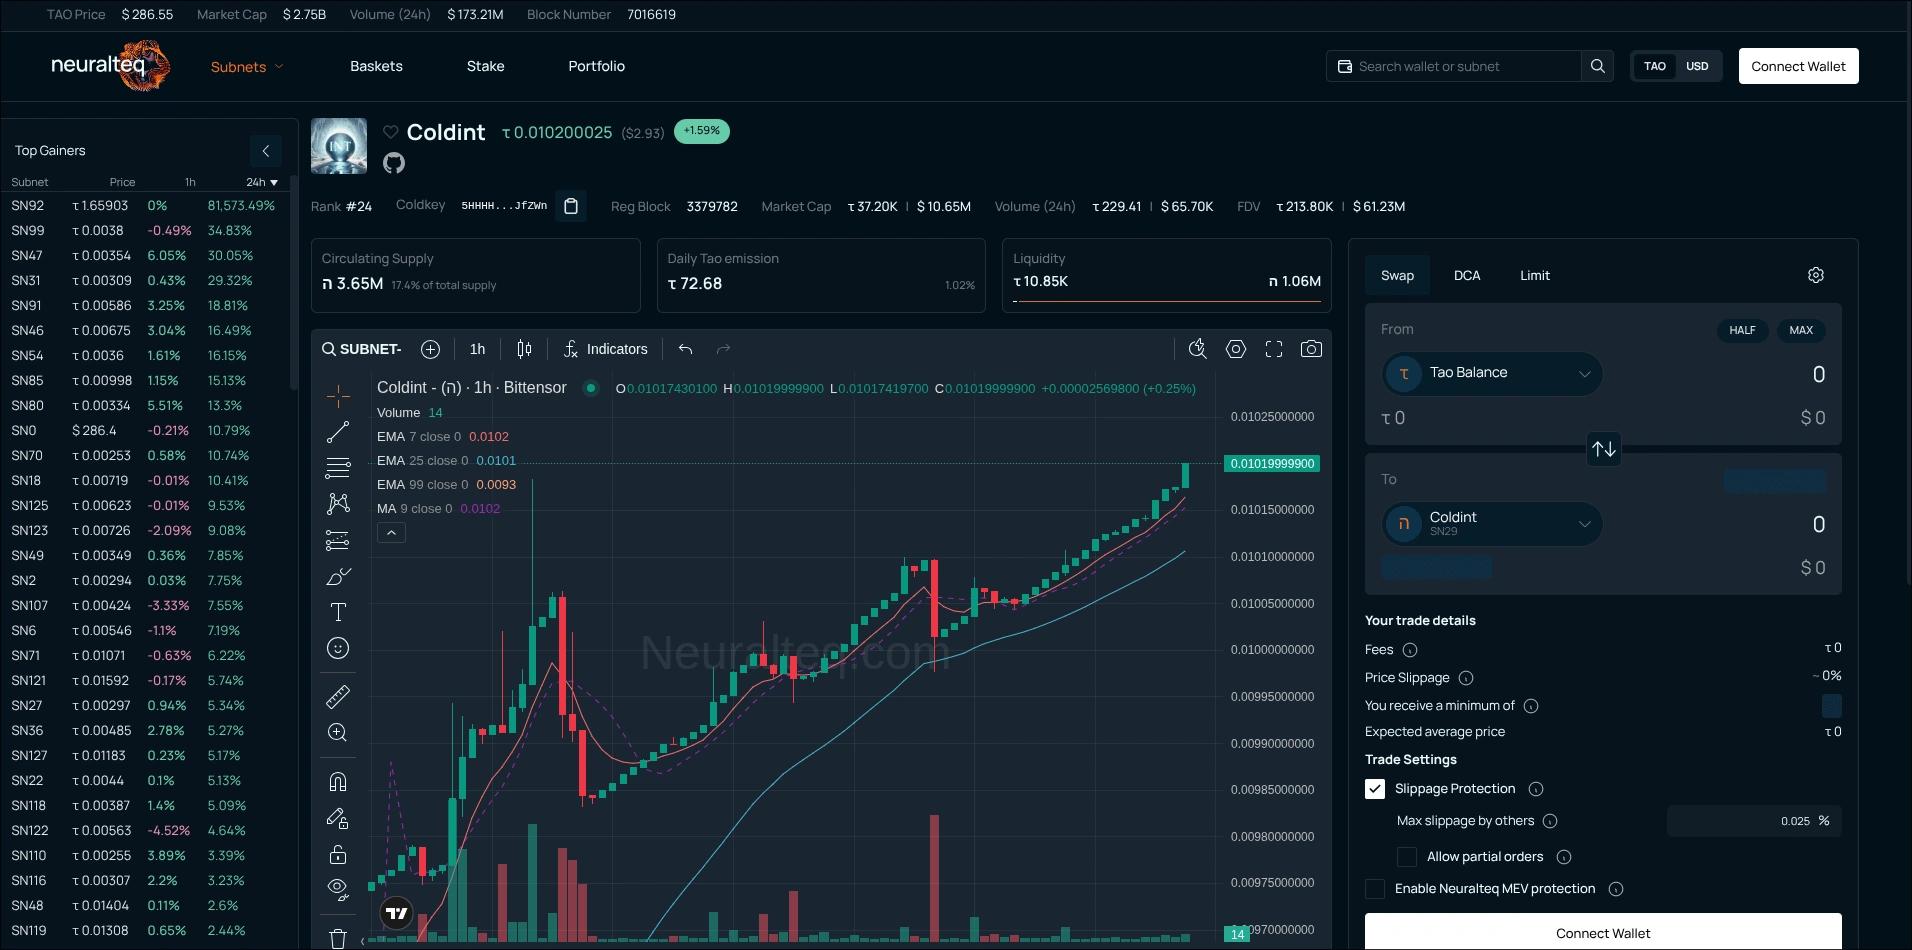Change the 1h chart interval
1912x950 pixels.
click(477, 349)
